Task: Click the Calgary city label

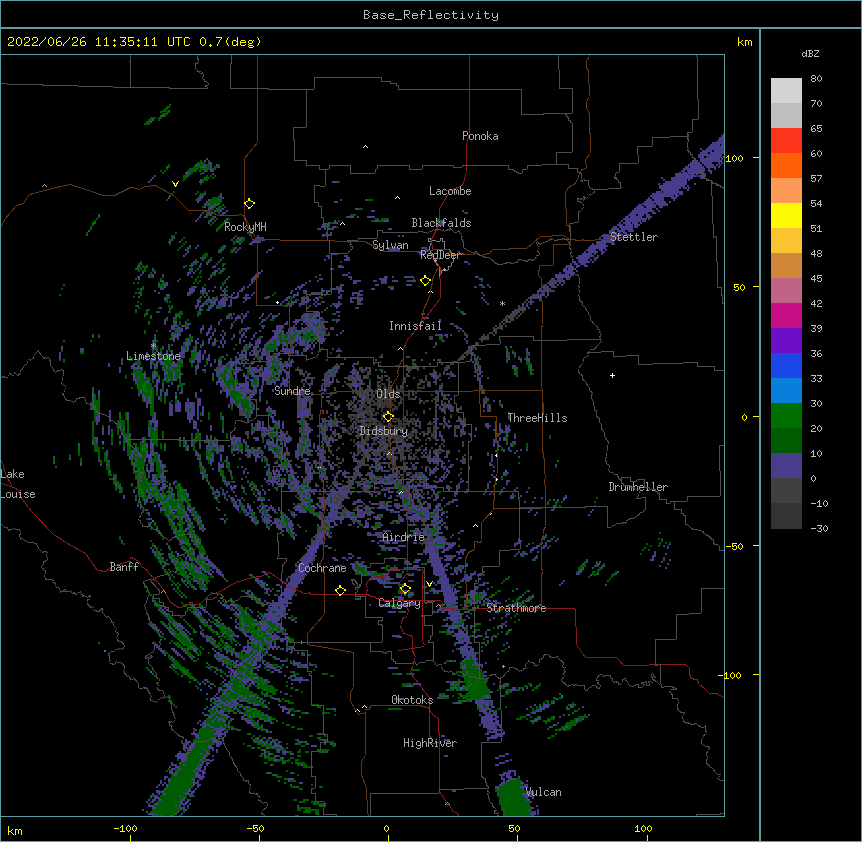Action: (399, 603)
